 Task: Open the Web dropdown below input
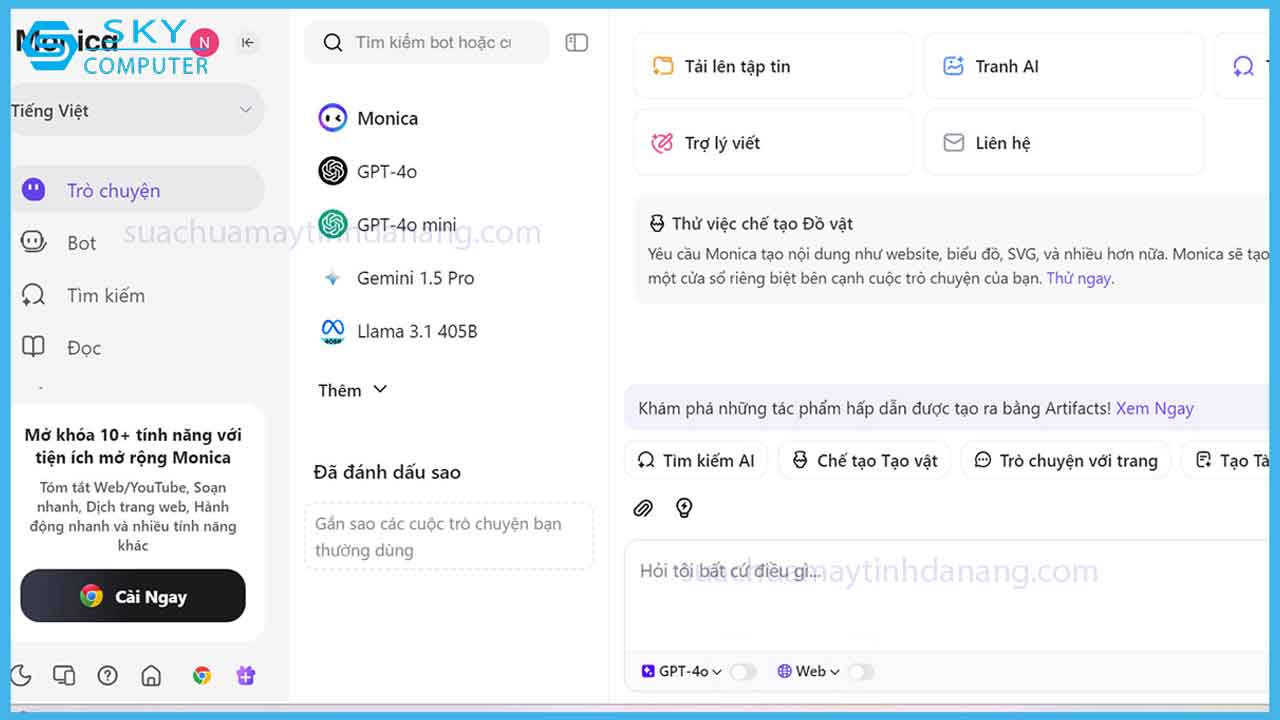(x=808, y=671)
